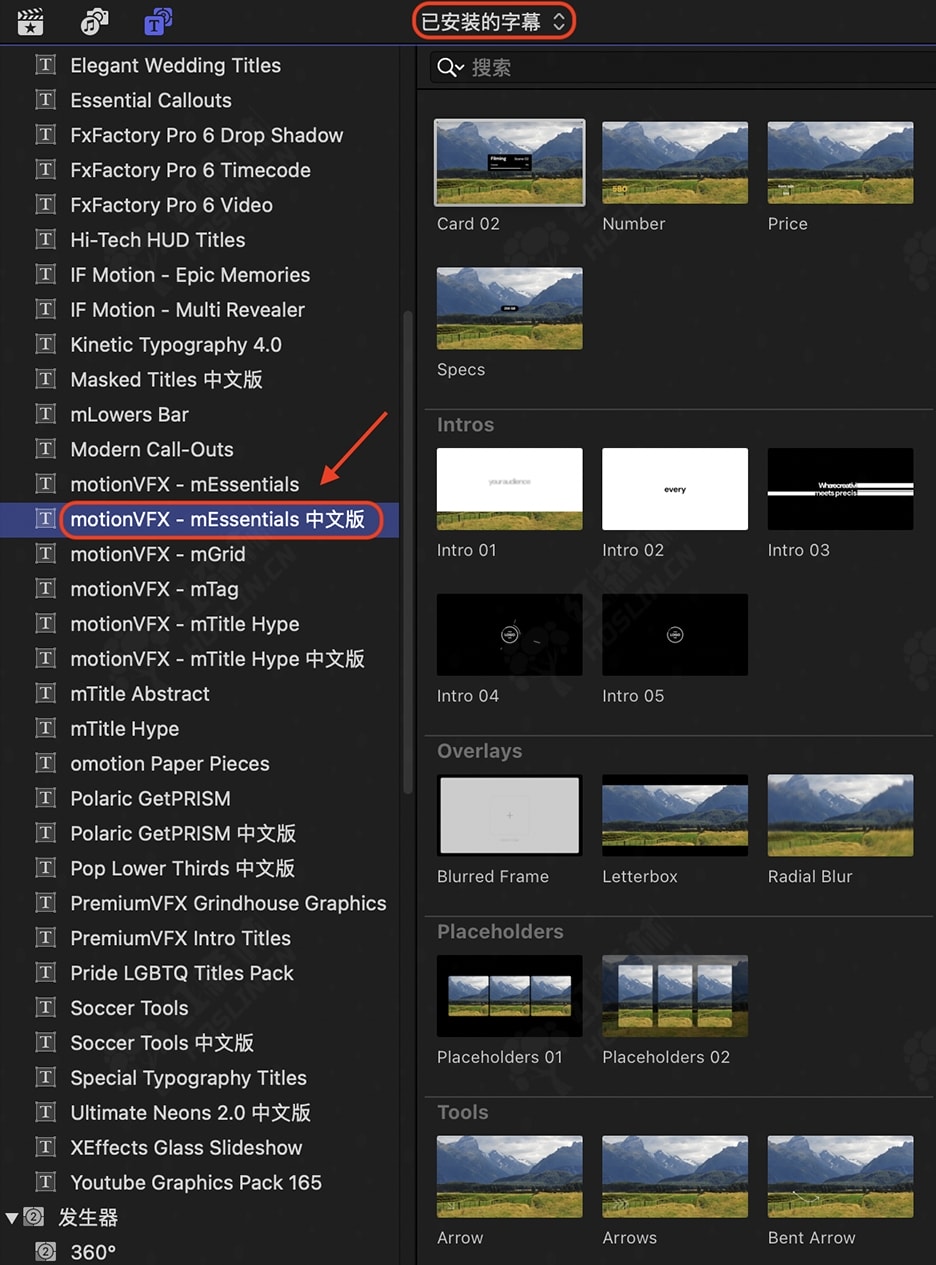Click the icon beside XEffects Glass Slideshow

45,1148
